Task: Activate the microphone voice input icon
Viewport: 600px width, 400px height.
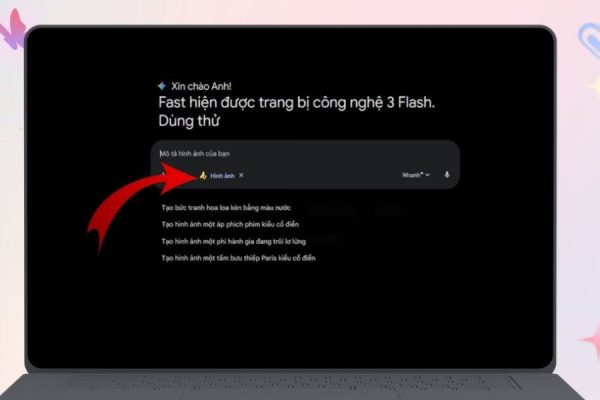Action: (x=447, y=175)
